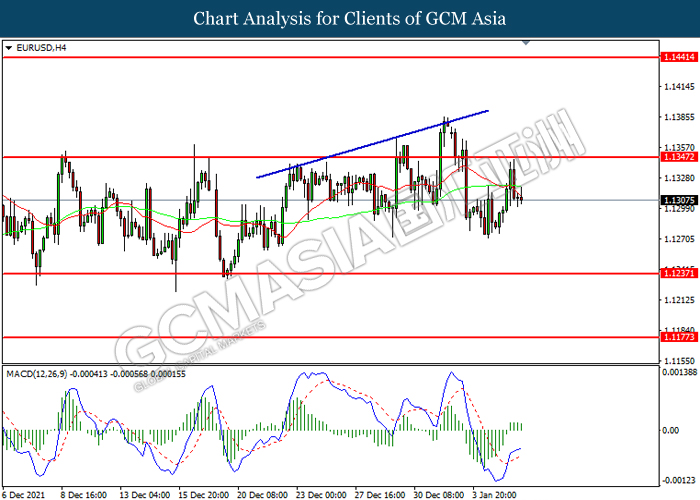The image size is (700, 500).
Task: Click the 1.14145 price axis value
Action: coord(679,87)
